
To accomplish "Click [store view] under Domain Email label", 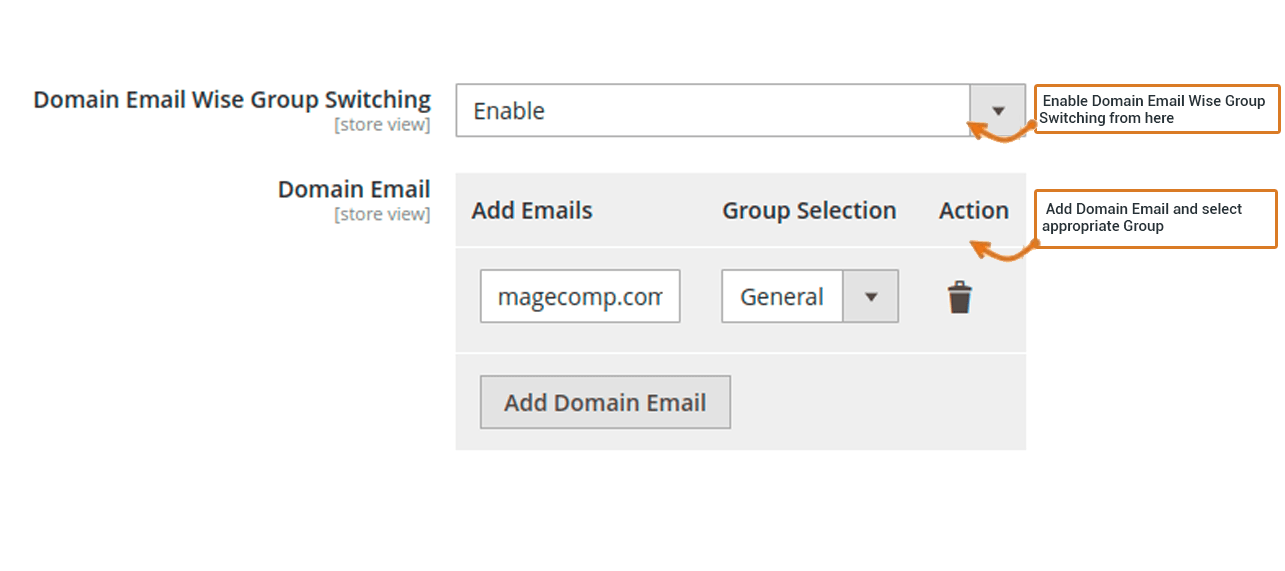I will coord(382,214).
